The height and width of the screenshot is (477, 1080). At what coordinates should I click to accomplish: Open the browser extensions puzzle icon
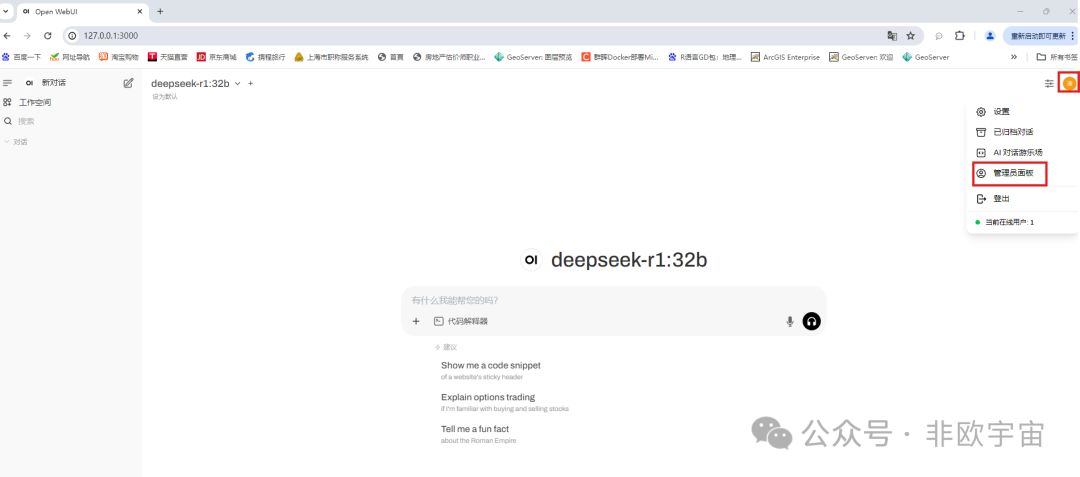coord(959,36)
